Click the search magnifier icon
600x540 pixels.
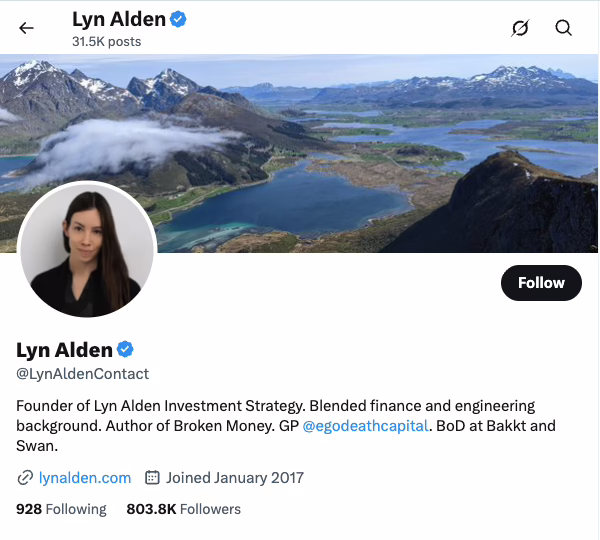tap(563, 28)
